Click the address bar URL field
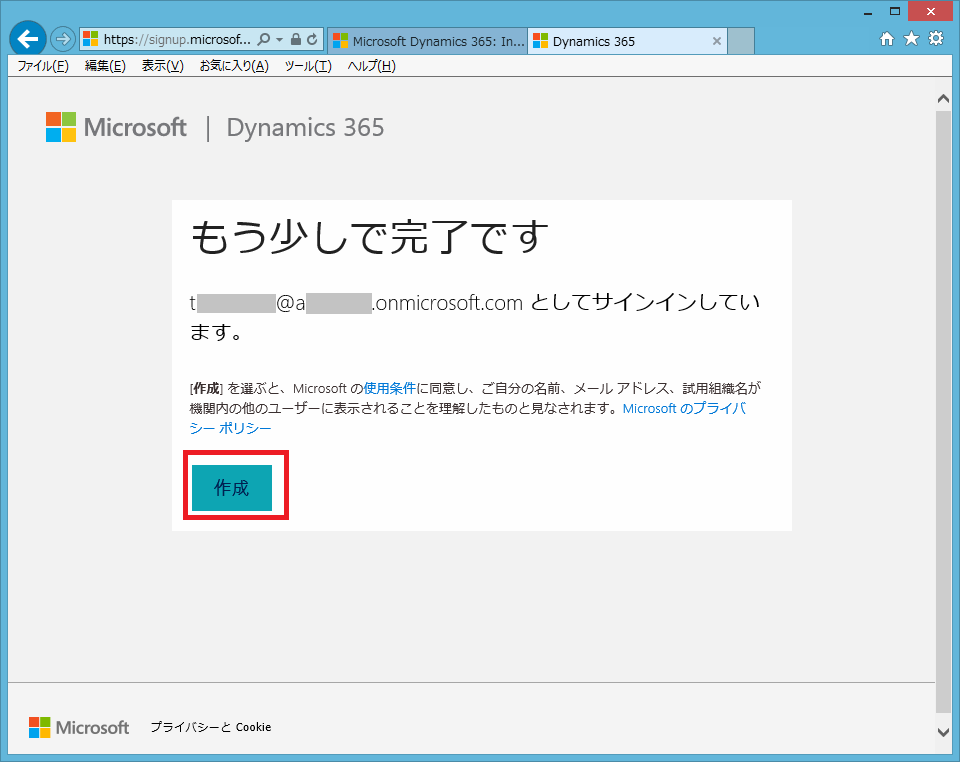 (x=177, y=40)
